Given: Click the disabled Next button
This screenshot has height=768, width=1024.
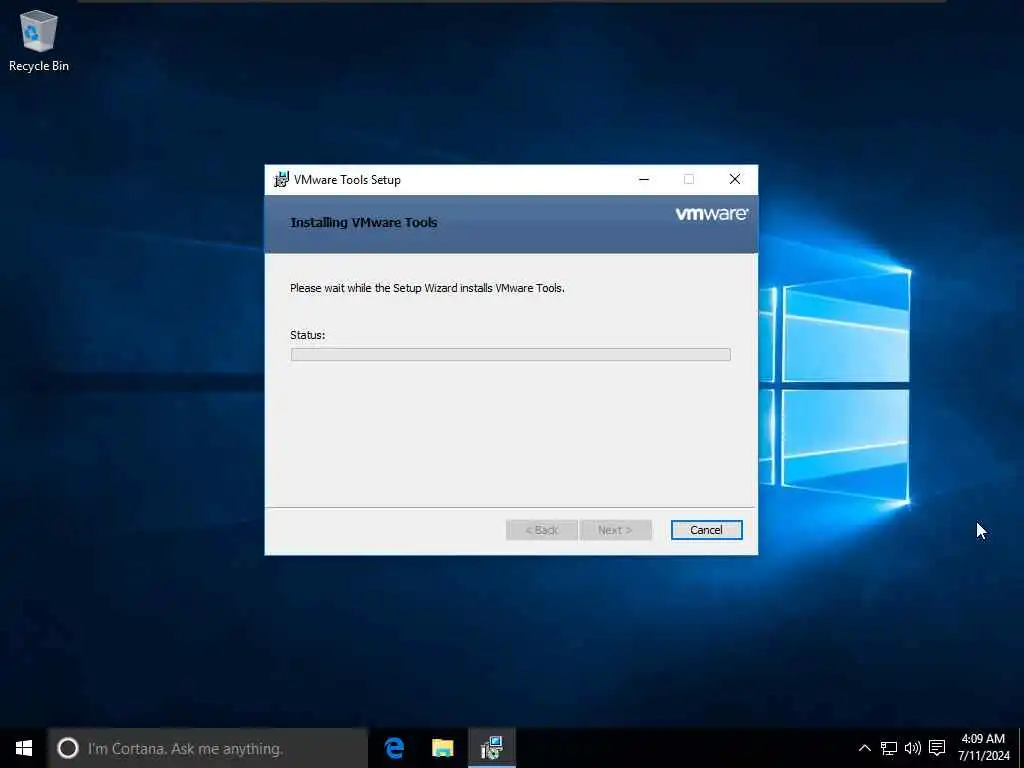Looking at the screenshot, I should [615, 530].
